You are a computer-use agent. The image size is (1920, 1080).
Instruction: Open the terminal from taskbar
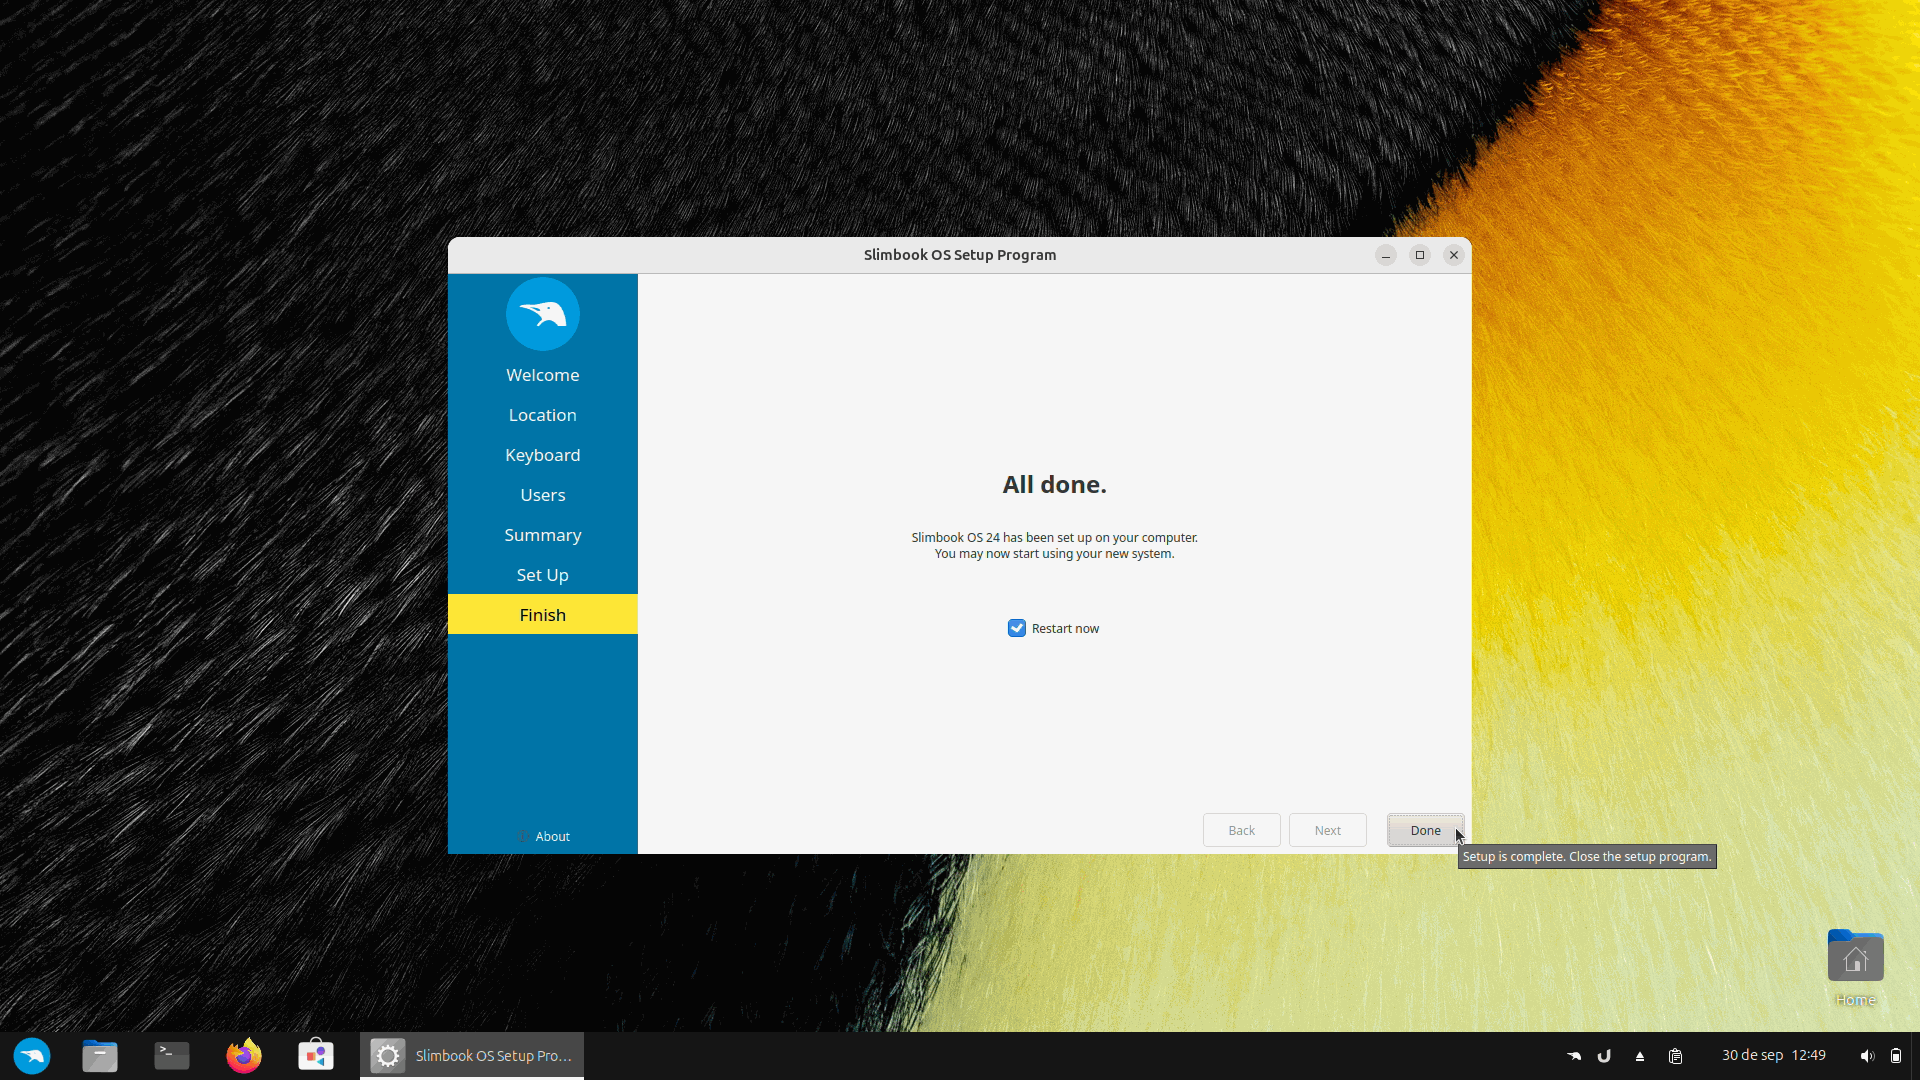[172, 1056]
